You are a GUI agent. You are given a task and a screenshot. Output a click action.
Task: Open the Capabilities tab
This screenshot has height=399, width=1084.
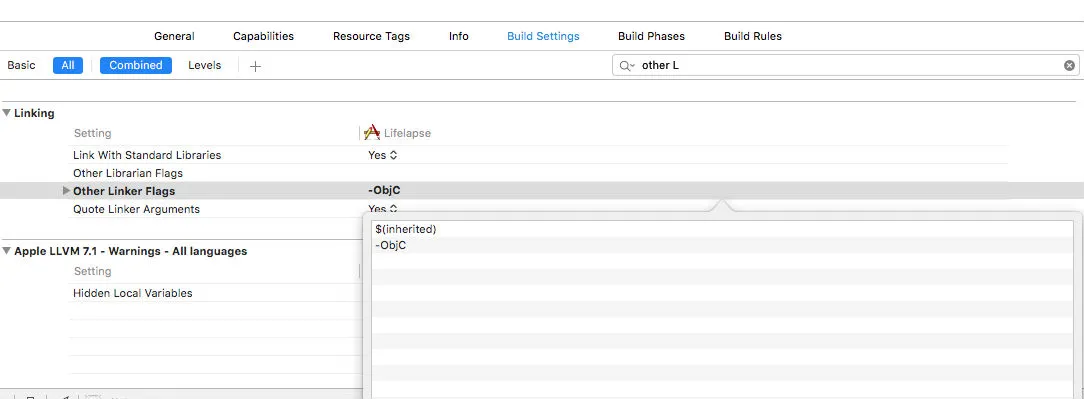pyautogui.click(x=263, y=36)
